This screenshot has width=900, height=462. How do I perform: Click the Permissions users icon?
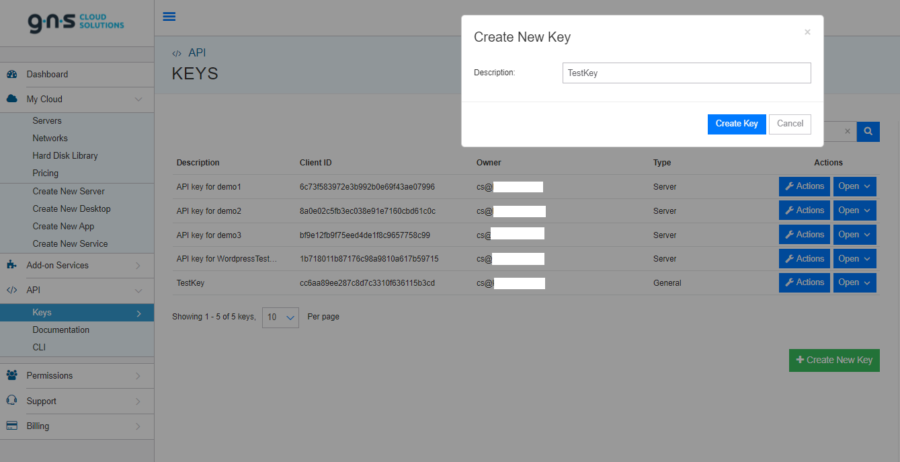(x=11, y=375)
